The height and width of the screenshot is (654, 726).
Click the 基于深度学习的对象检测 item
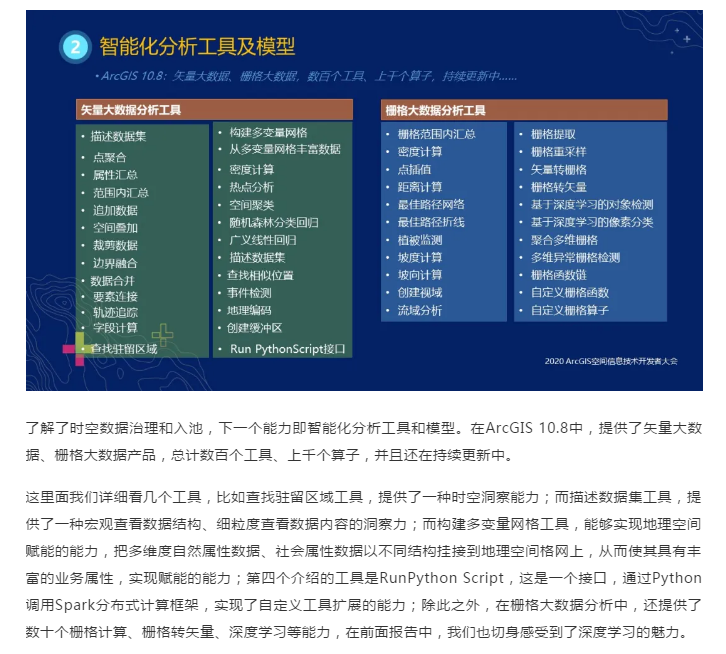pyautogui.click(x=592, y=205)
